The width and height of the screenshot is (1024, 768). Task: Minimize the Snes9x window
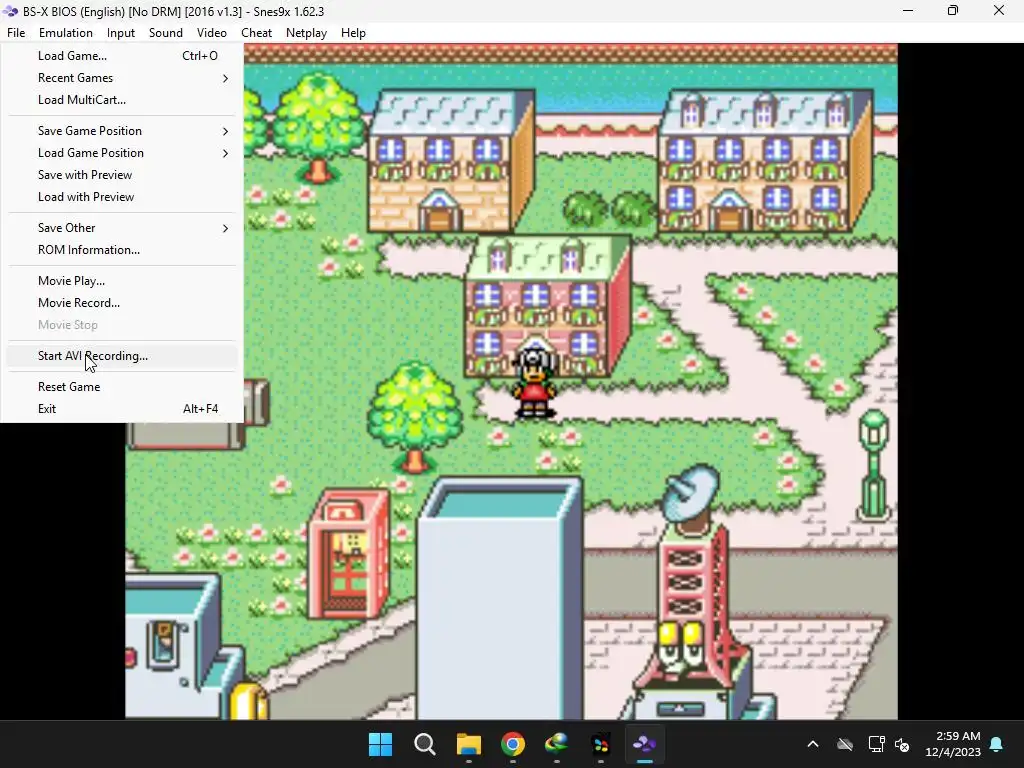[x=908, y=11]
